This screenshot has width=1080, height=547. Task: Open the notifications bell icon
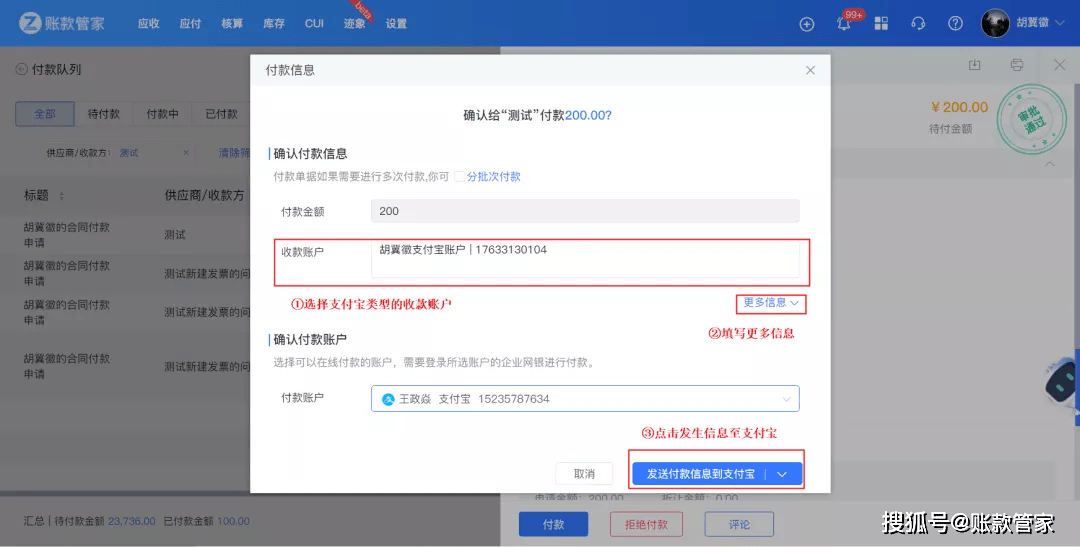(x=844, y=24)
